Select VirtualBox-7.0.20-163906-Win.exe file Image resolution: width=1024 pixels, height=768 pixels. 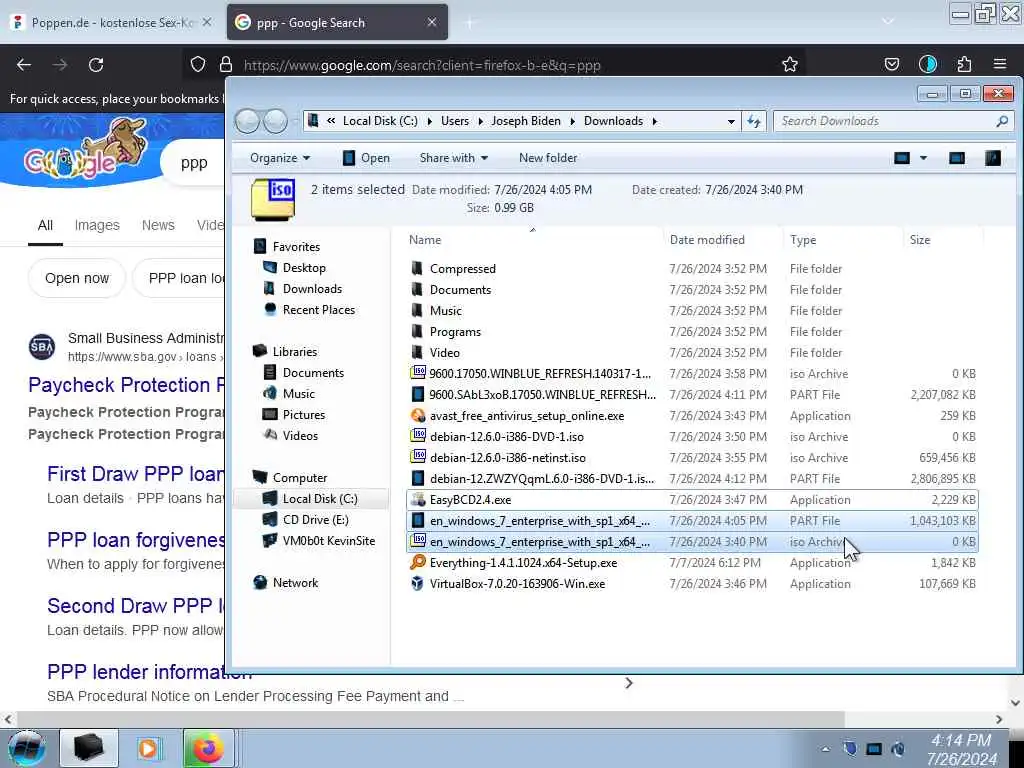pos(517,584)
